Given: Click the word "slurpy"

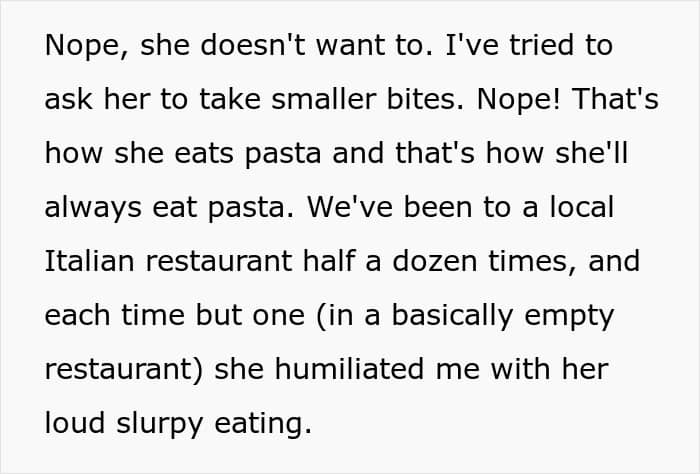Looking at the screenshot, I should point(160,425).
